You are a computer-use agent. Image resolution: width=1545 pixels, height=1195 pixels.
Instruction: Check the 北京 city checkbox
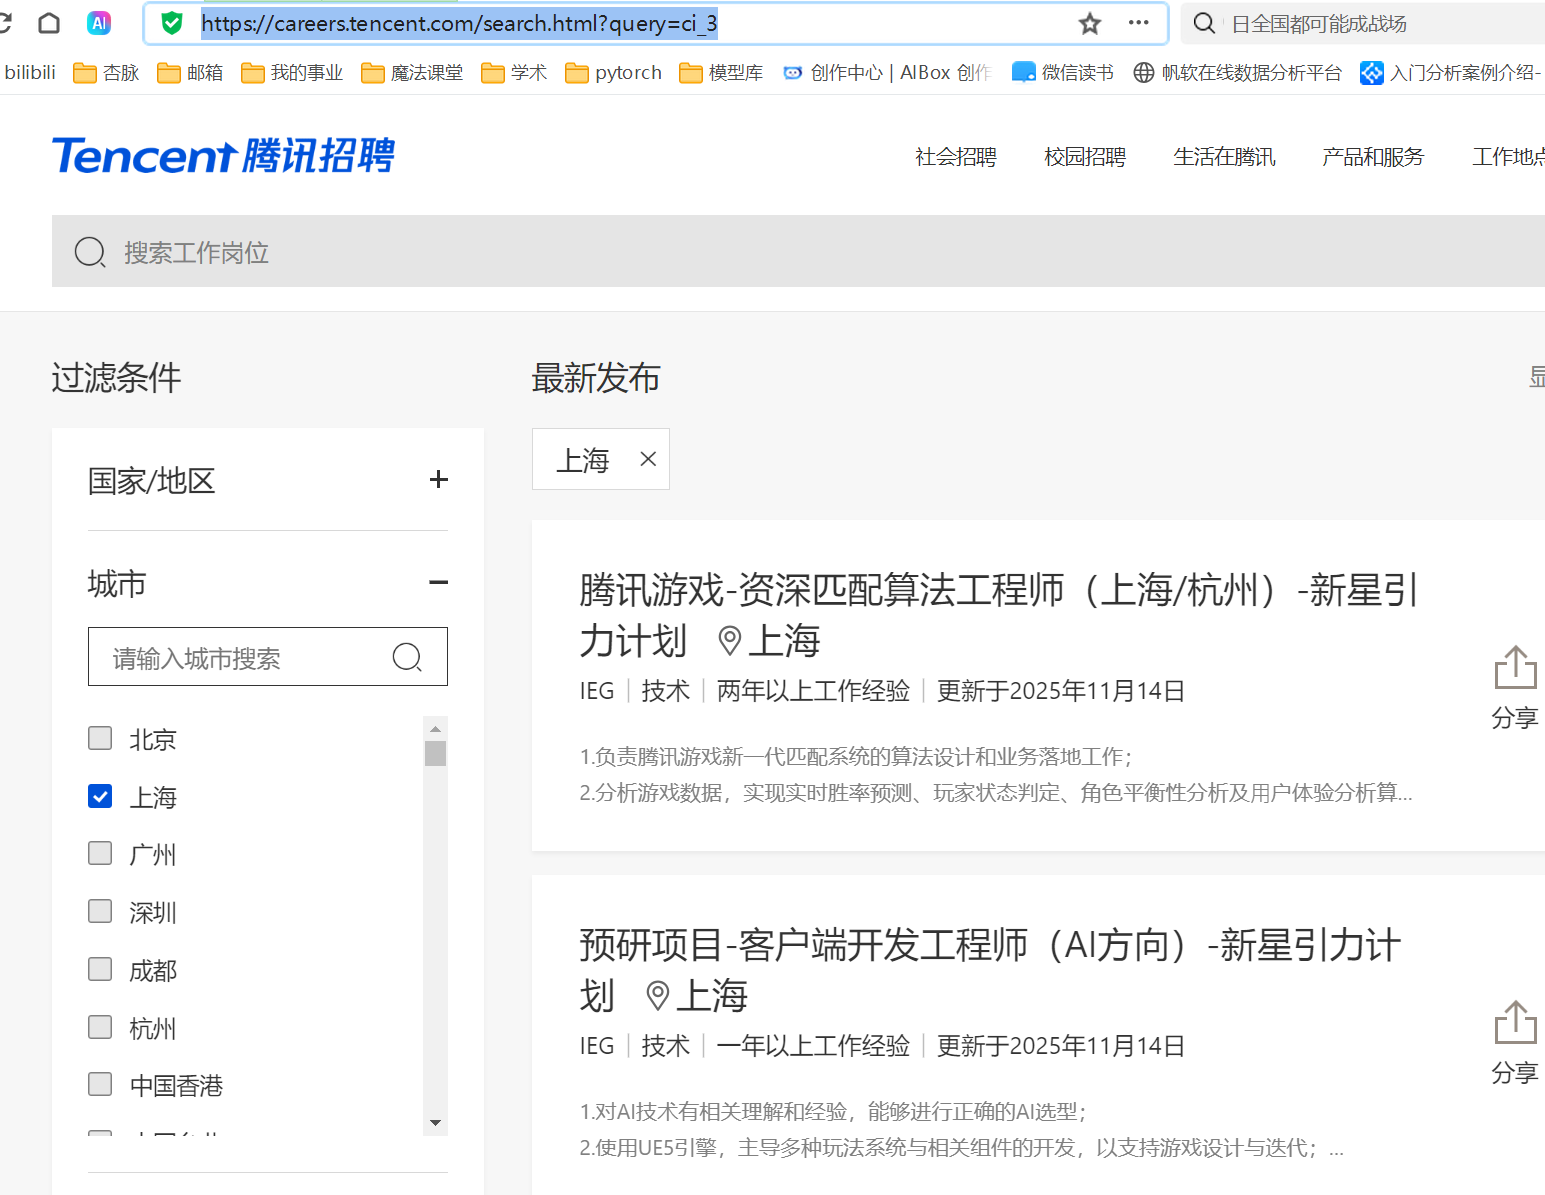99,738
